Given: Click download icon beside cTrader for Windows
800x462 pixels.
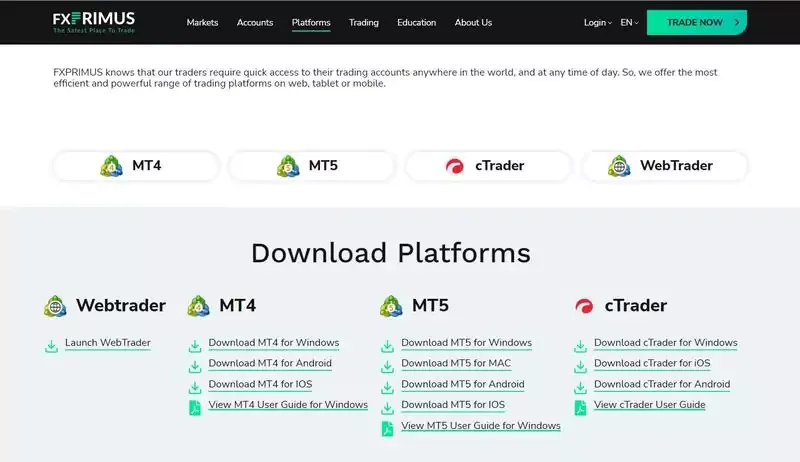Looking at the screenshot, I should (x=580, y=346).
